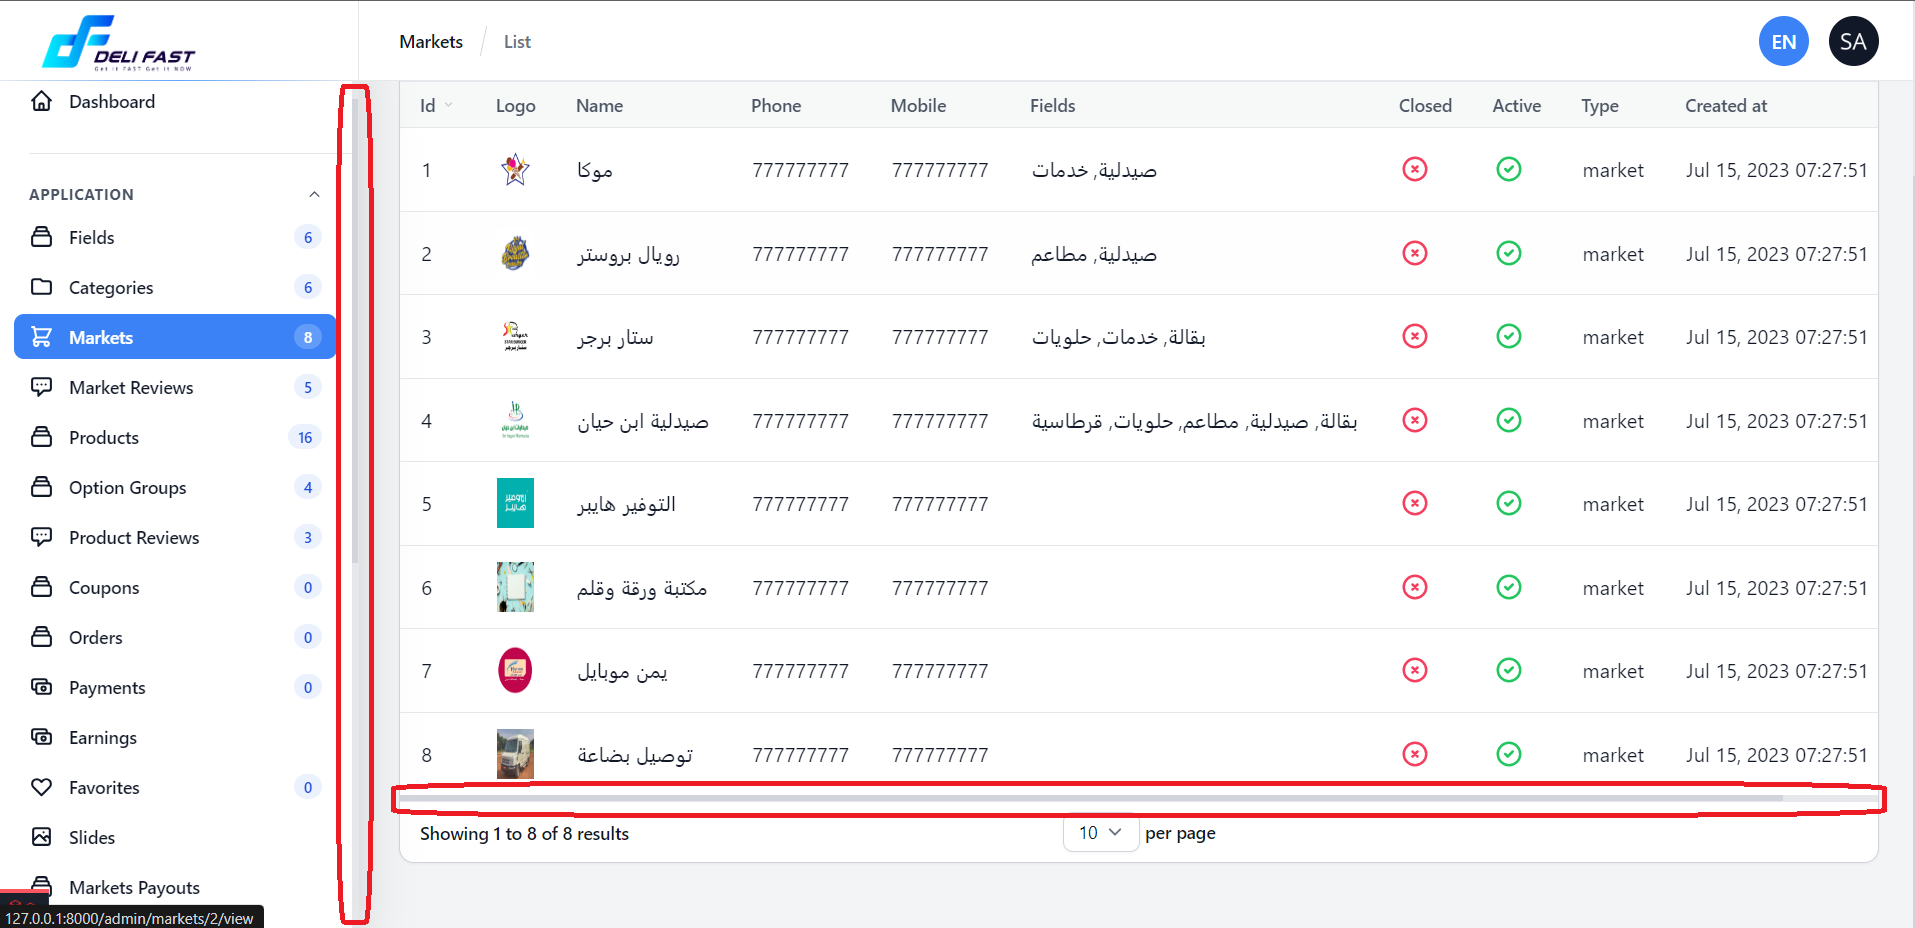Collapse the APPLICATION sidebar group
This screenshot has height=928, width=1915.
point(314,194)
